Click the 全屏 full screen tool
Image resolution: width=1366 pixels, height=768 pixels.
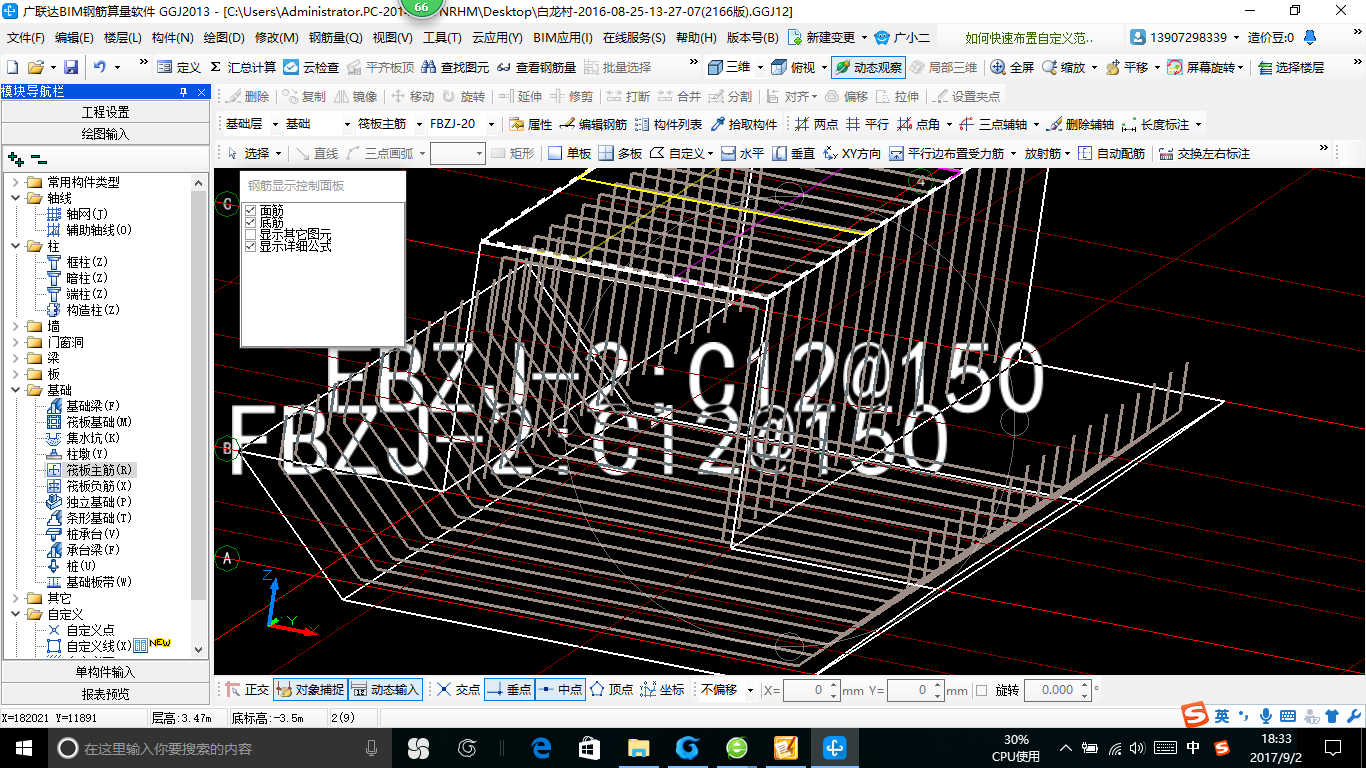(x=1012, y=67)
